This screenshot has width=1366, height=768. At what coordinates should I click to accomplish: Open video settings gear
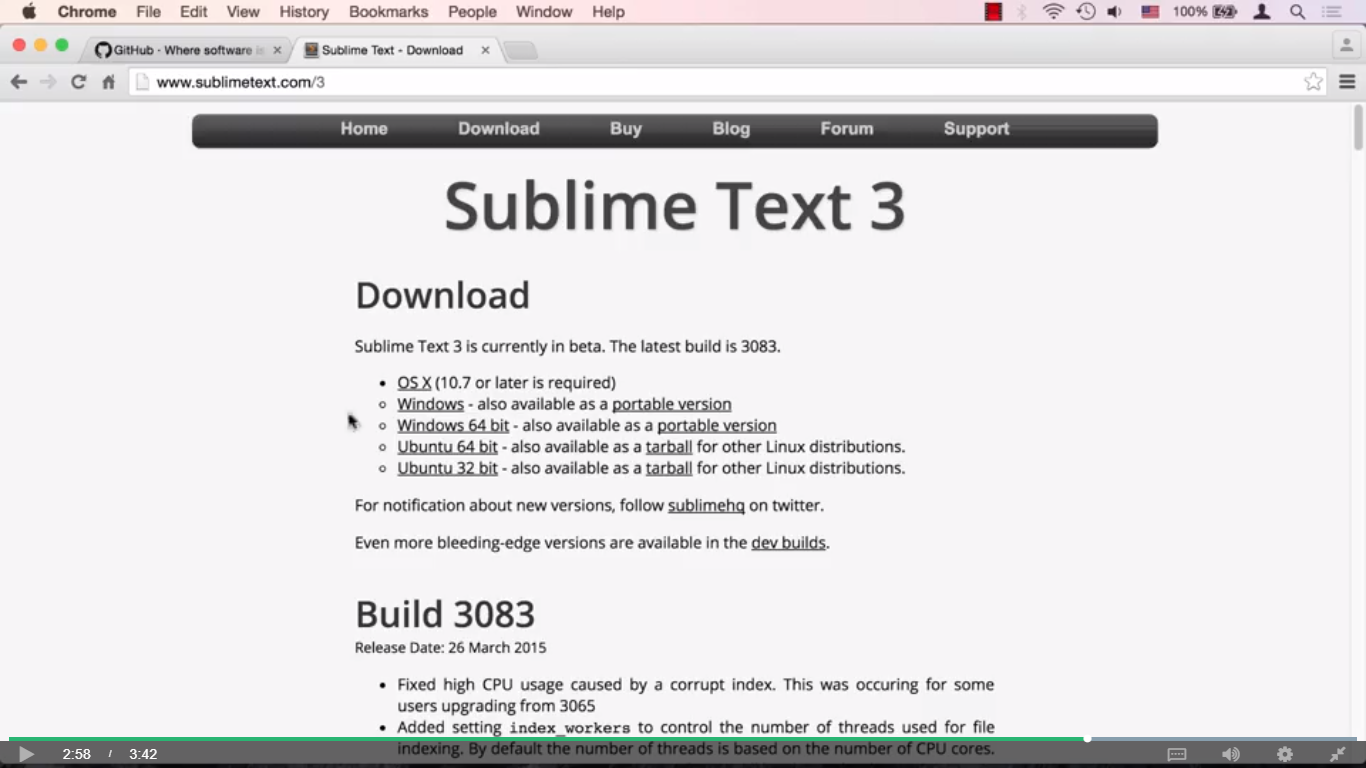[x=1285, y=754]
